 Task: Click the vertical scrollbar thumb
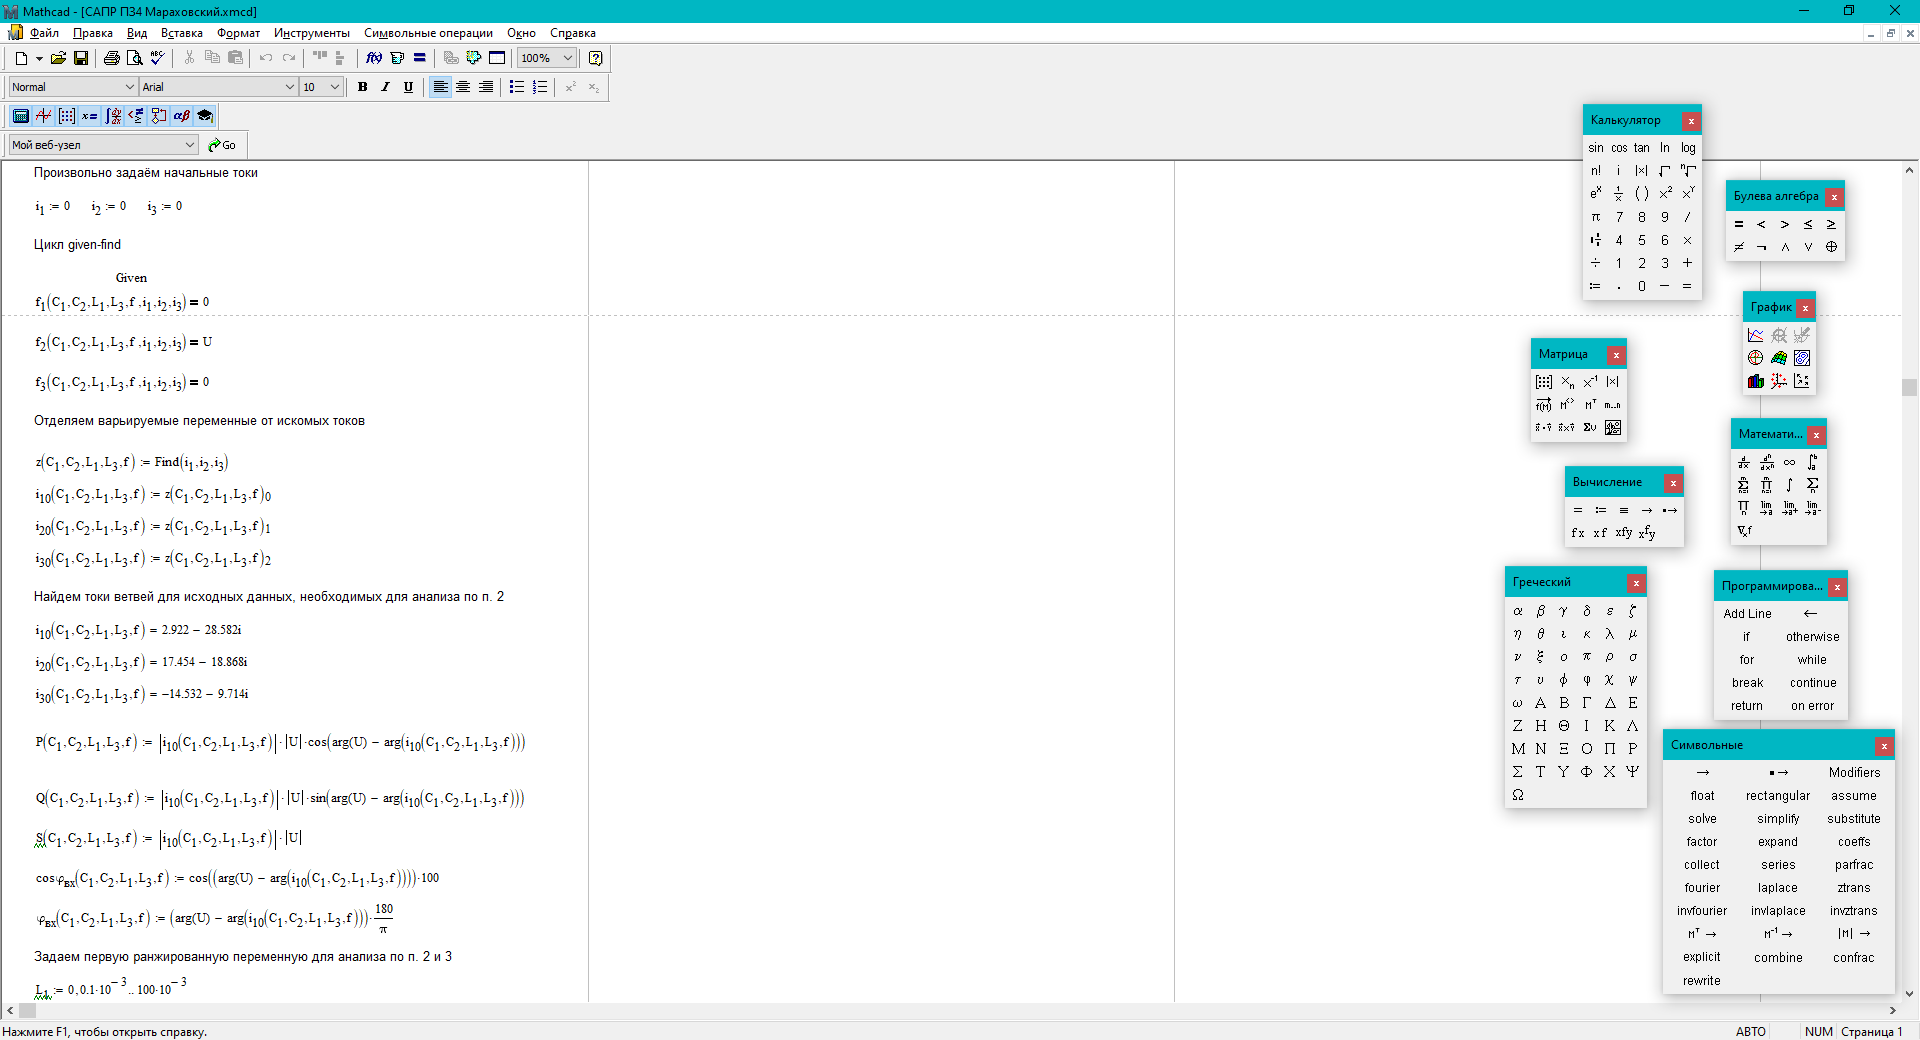(x=1909, y=387)
